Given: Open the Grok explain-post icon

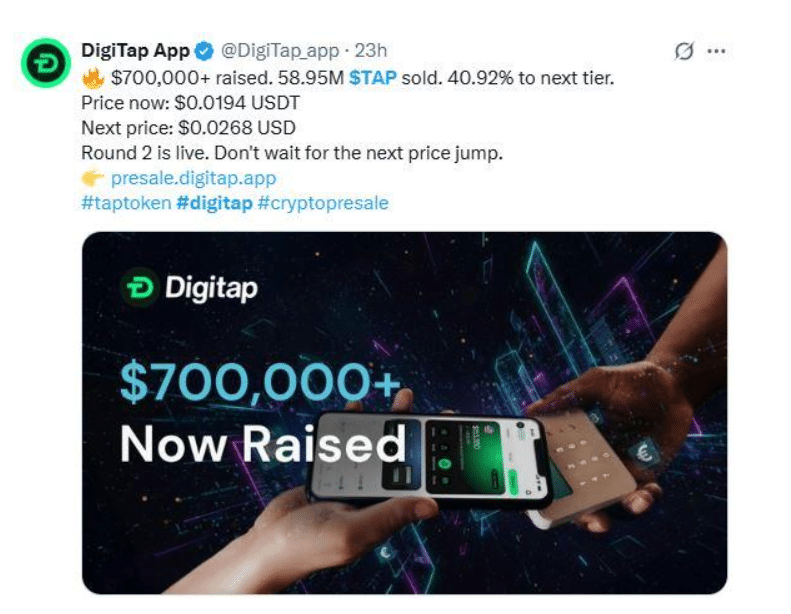Looking at the screenshot, I should (x=684, y=52).
